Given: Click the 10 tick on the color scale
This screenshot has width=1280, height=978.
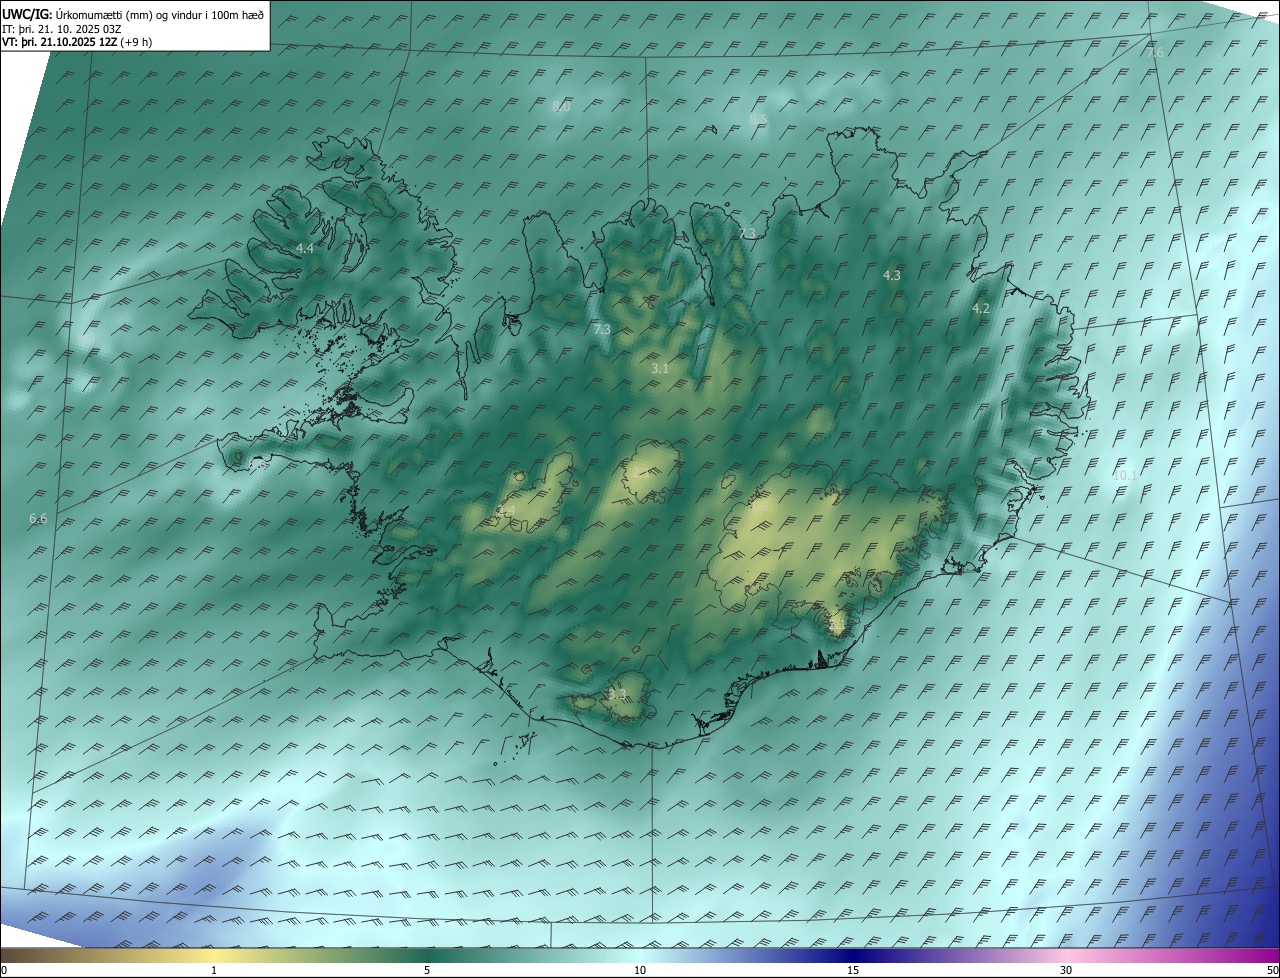Looking at the screenshot, I should point(640,971).
